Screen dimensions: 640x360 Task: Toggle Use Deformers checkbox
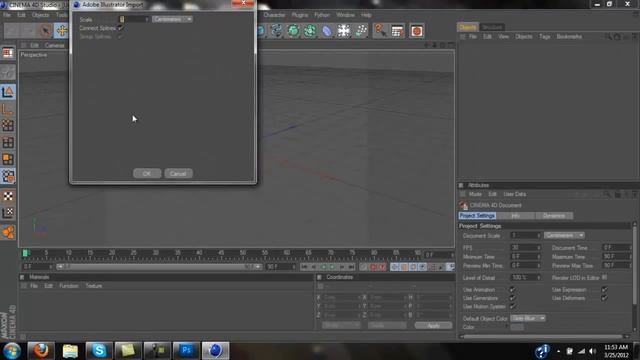[604, 298]
